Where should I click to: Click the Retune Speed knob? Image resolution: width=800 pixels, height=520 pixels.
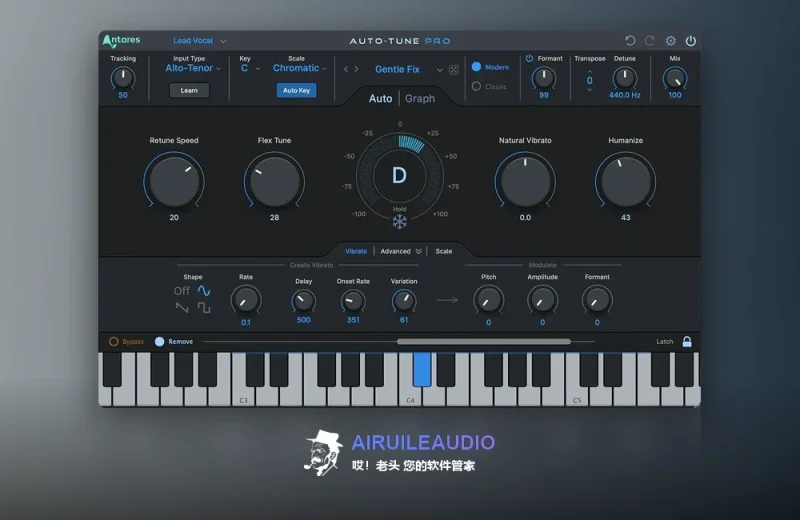point(174,182)
